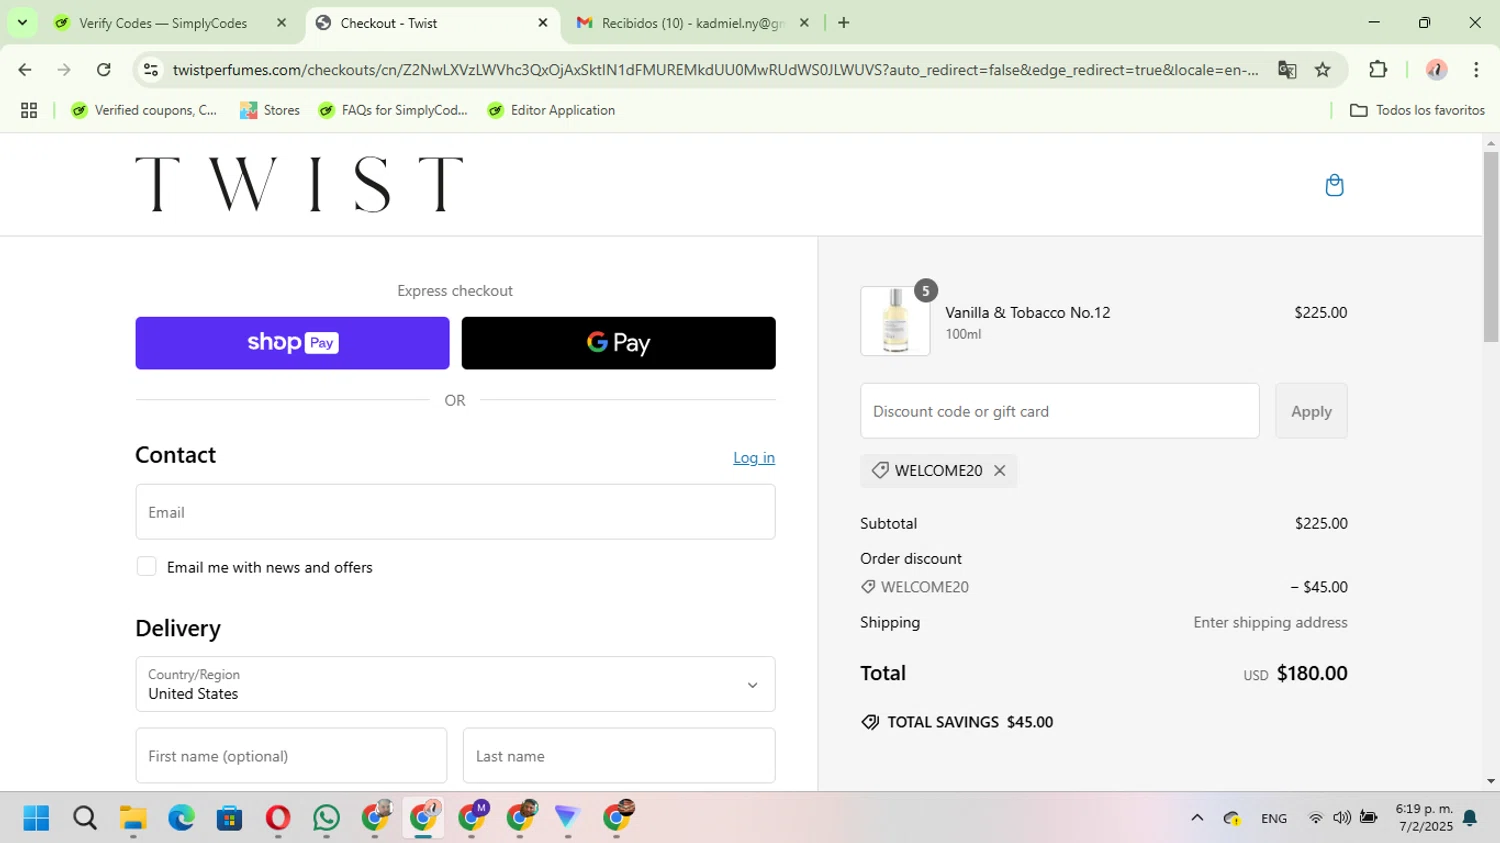Launch Microsoft Edge from taskbar

pyautogui.click(x=181, y=819)
